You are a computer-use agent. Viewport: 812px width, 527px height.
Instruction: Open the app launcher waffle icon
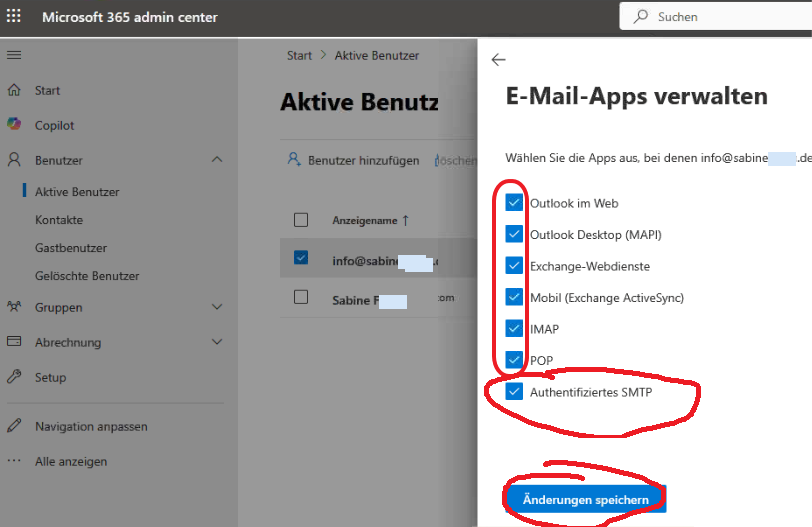tap(13, 16)
